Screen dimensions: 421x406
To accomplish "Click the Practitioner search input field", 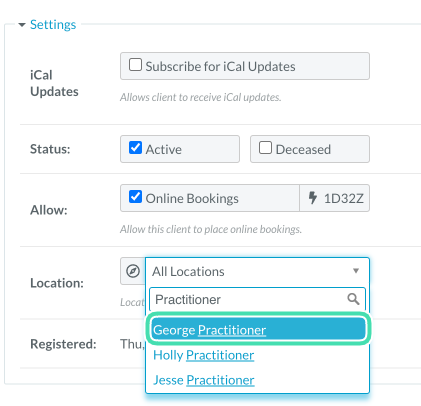I will (257, 299).
